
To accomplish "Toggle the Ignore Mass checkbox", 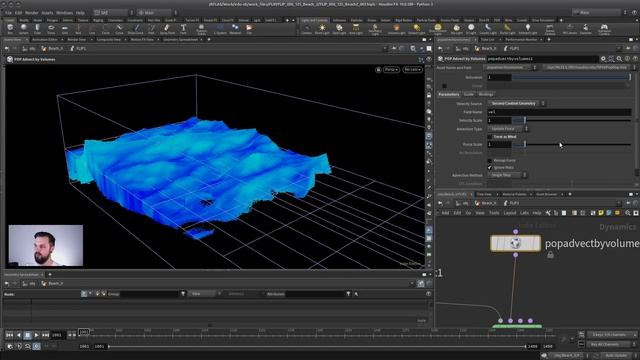I will (x=490, y=167).
